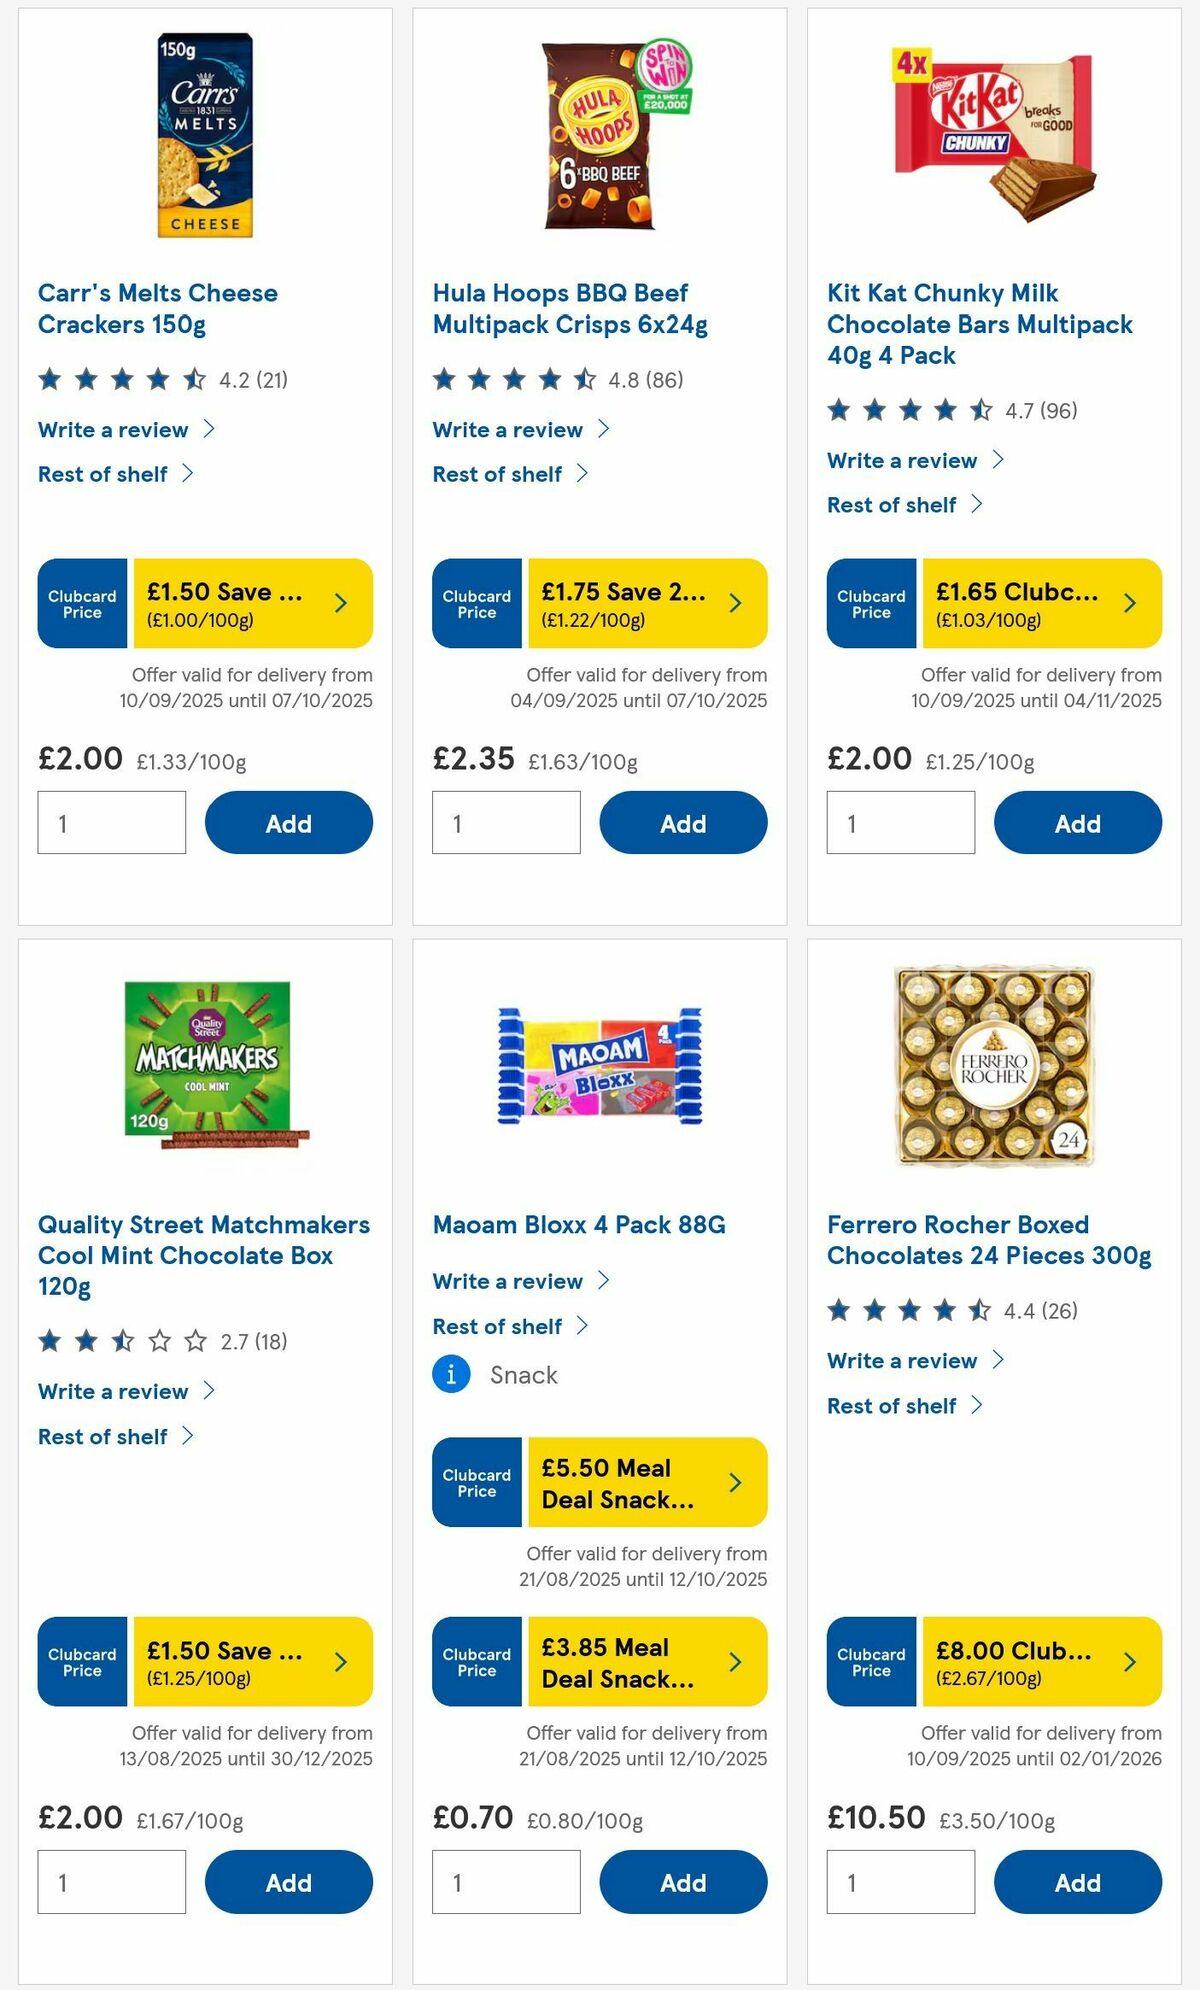Write a review for Maoam Bloxx
The width and height of the screenshot is (1200, 1990).
coord(508,1280)
